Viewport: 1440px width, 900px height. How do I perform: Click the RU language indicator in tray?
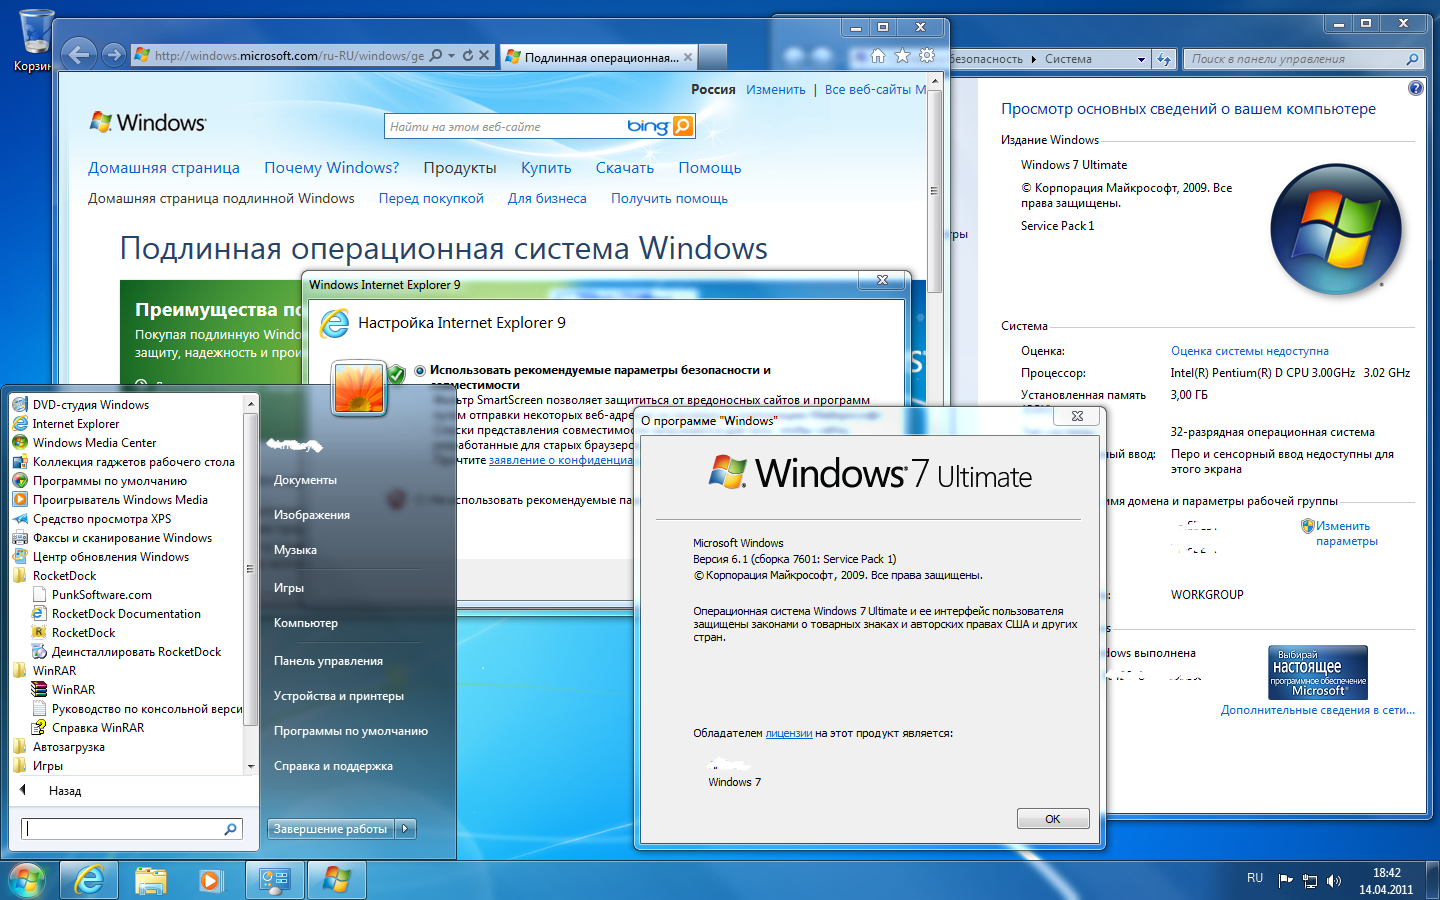click(x=1255, y=878)
